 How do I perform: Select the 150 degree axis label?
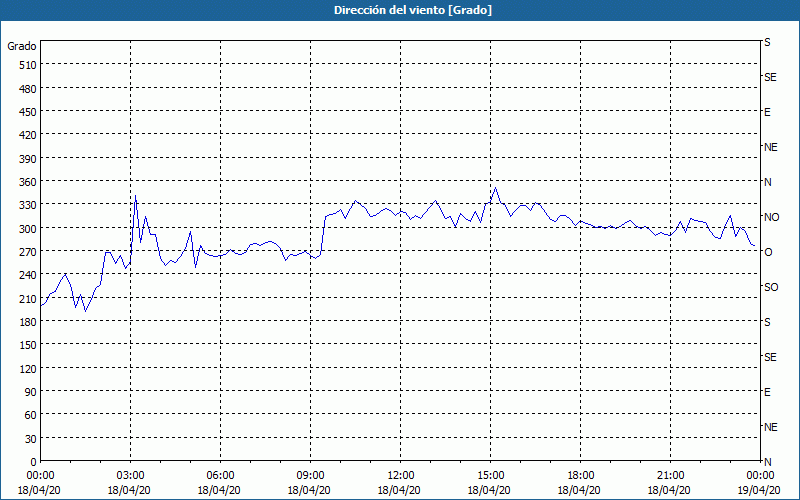click(x=28, y=345)
